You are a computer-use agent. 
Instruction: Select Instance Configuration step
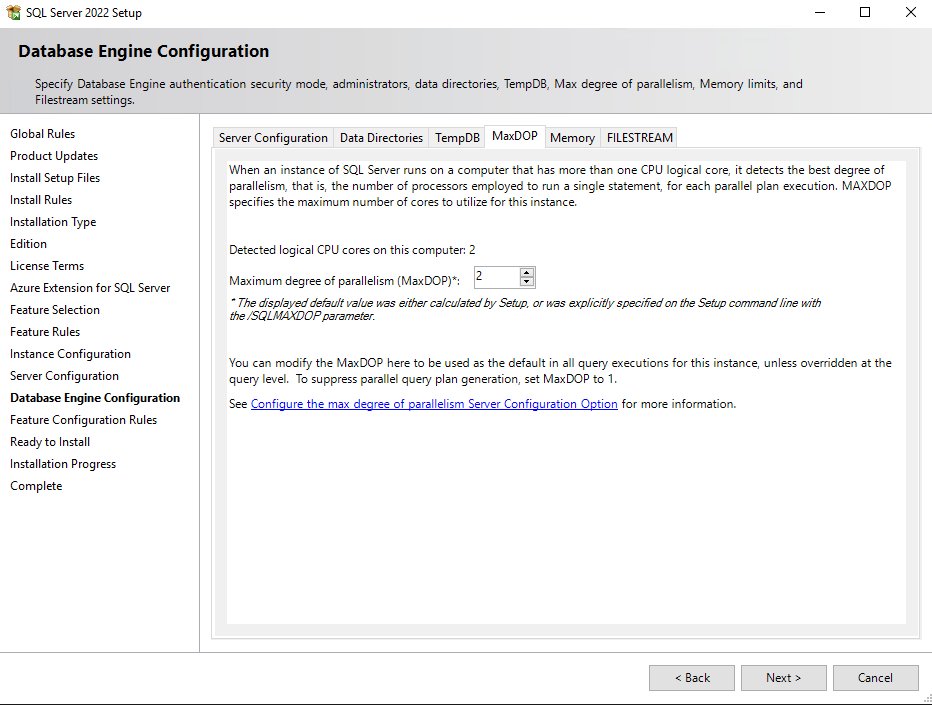point(70,354)
